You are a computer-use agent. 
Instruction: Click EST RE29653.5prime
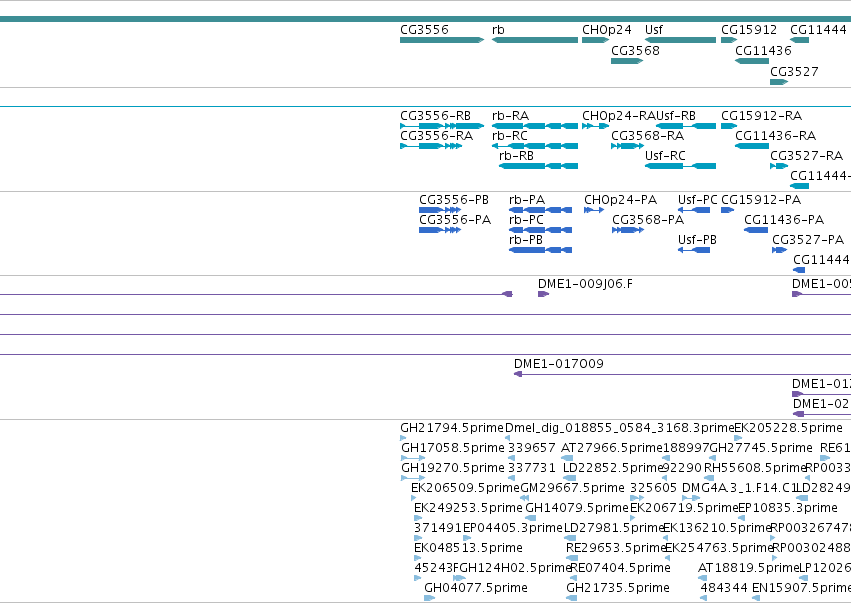coord(571,558)
